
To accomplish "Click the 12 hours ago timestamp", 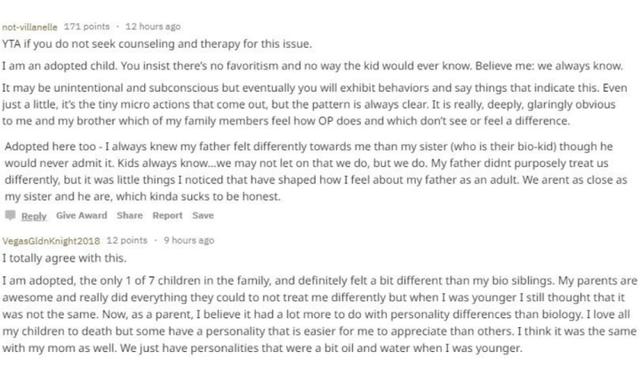I will coord(153,27).
